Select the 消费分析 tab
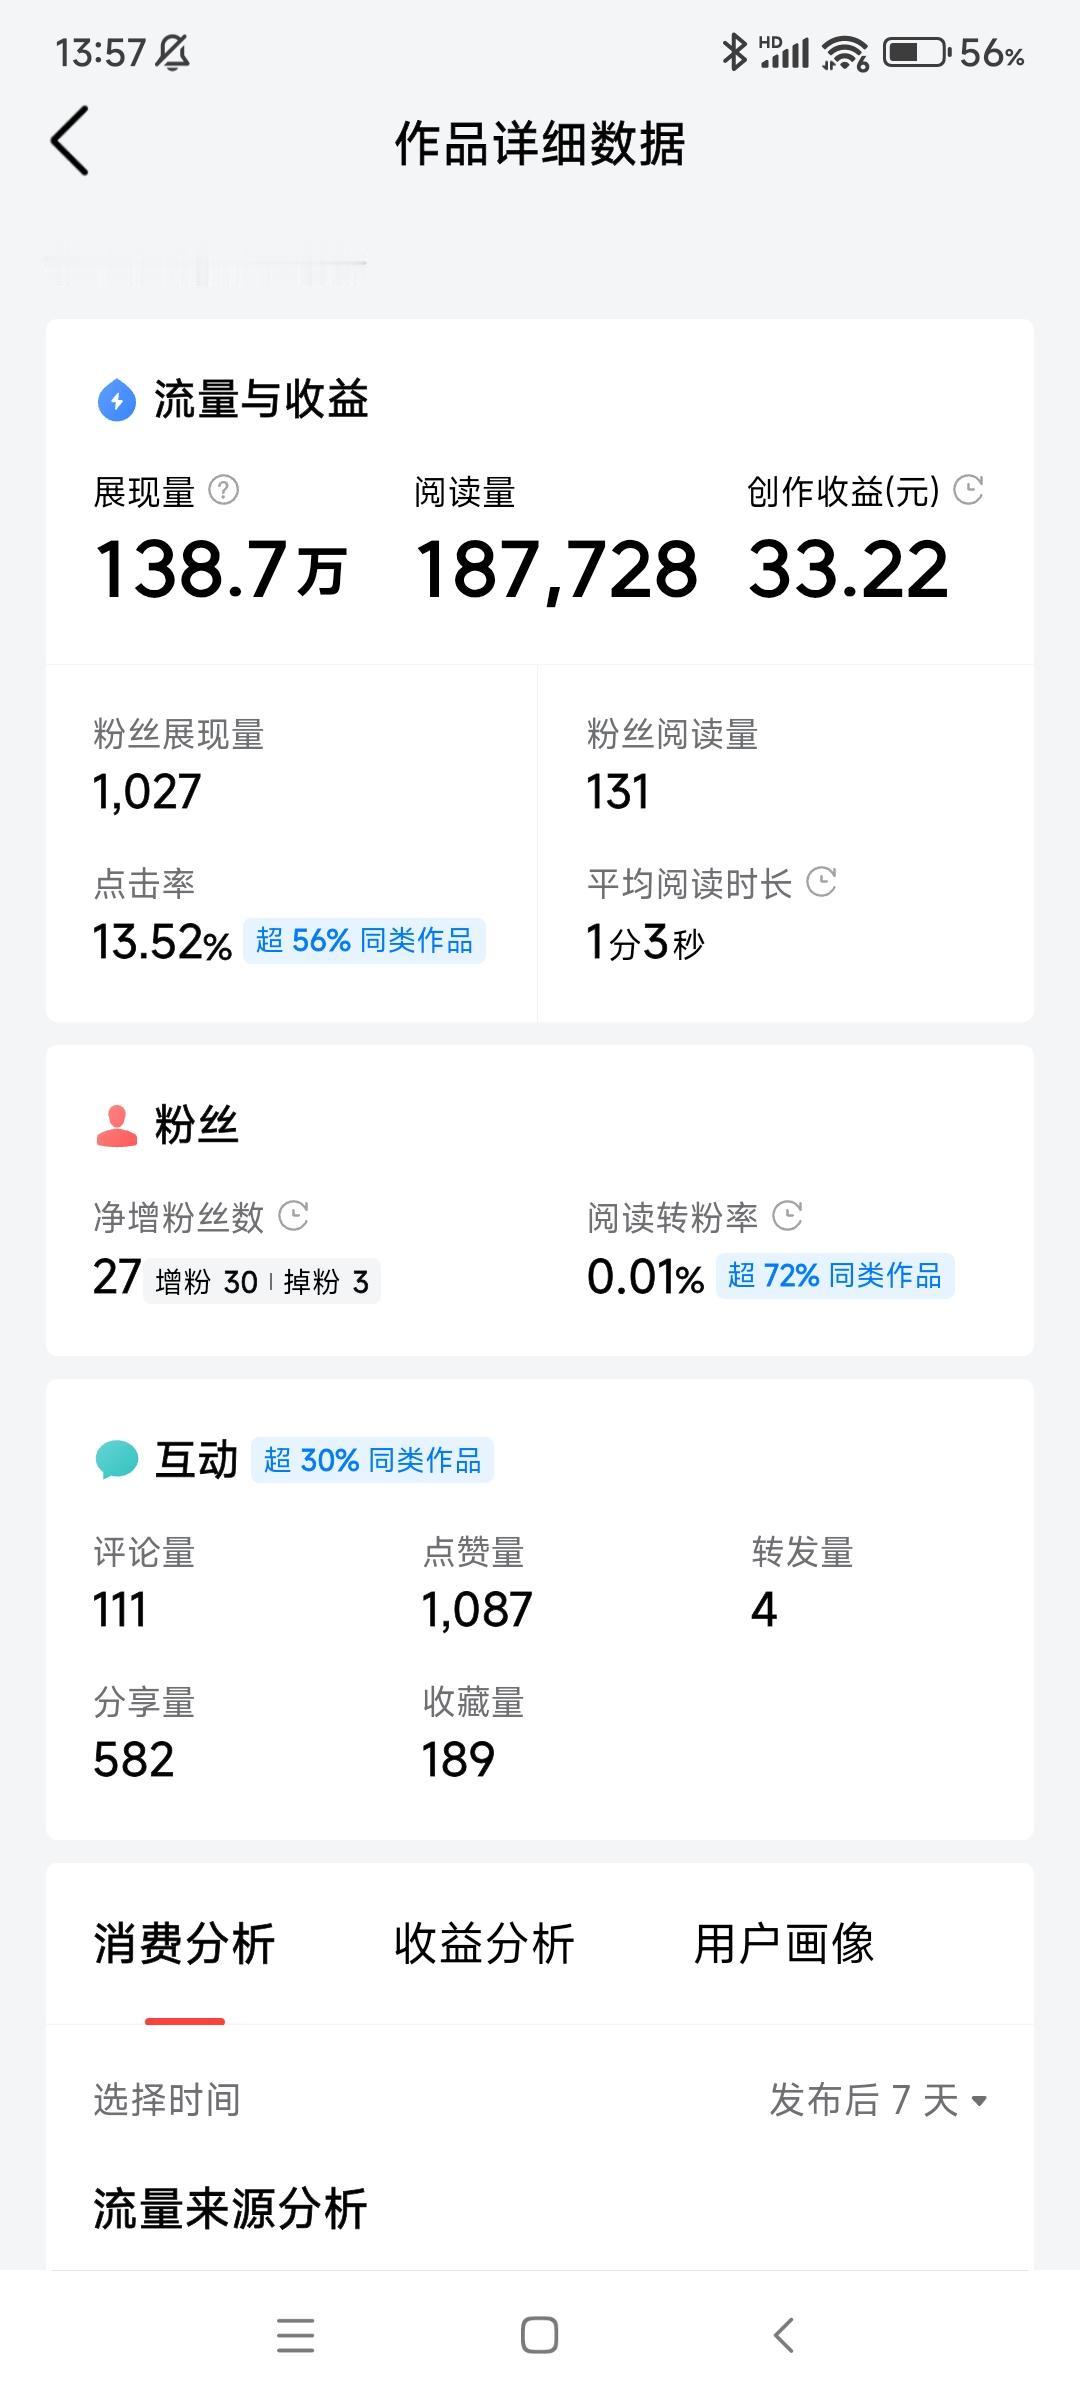This screenshot has height=2400, width=1080. click(x=184, y=1944)
